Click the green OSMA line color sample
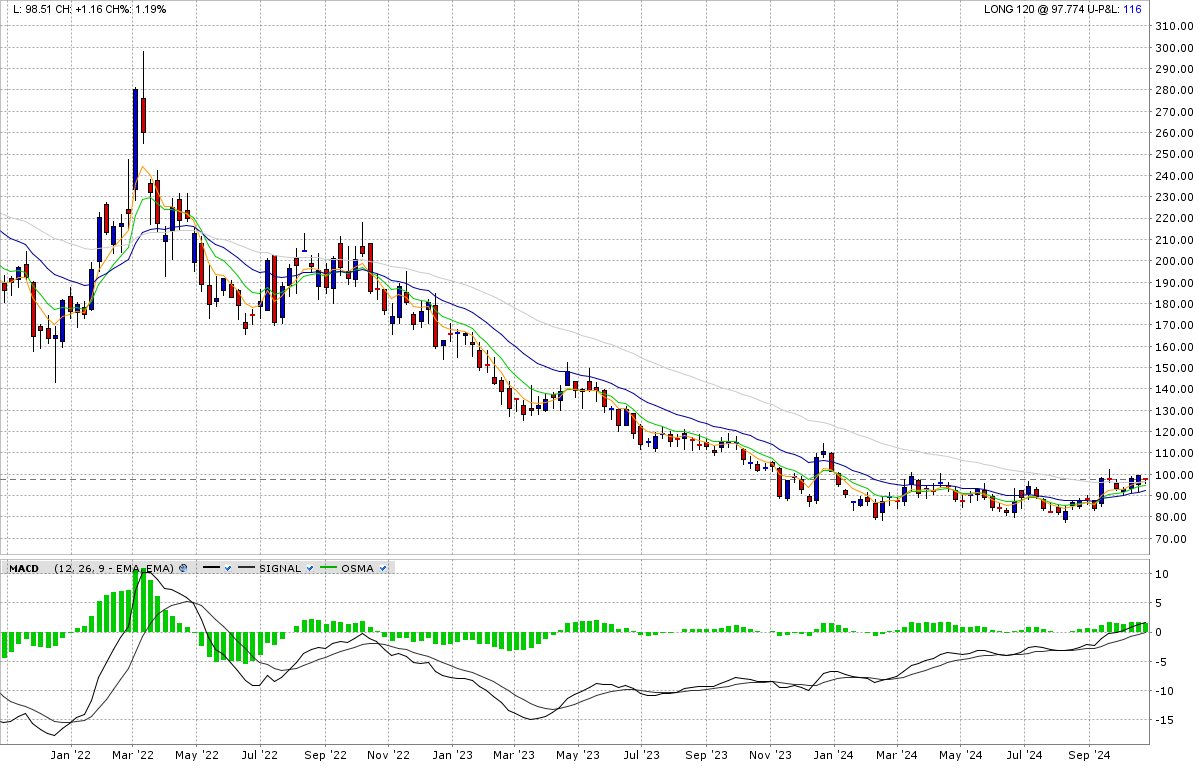Viewport: 1202px width, 769px height. [x=328, y=568]
